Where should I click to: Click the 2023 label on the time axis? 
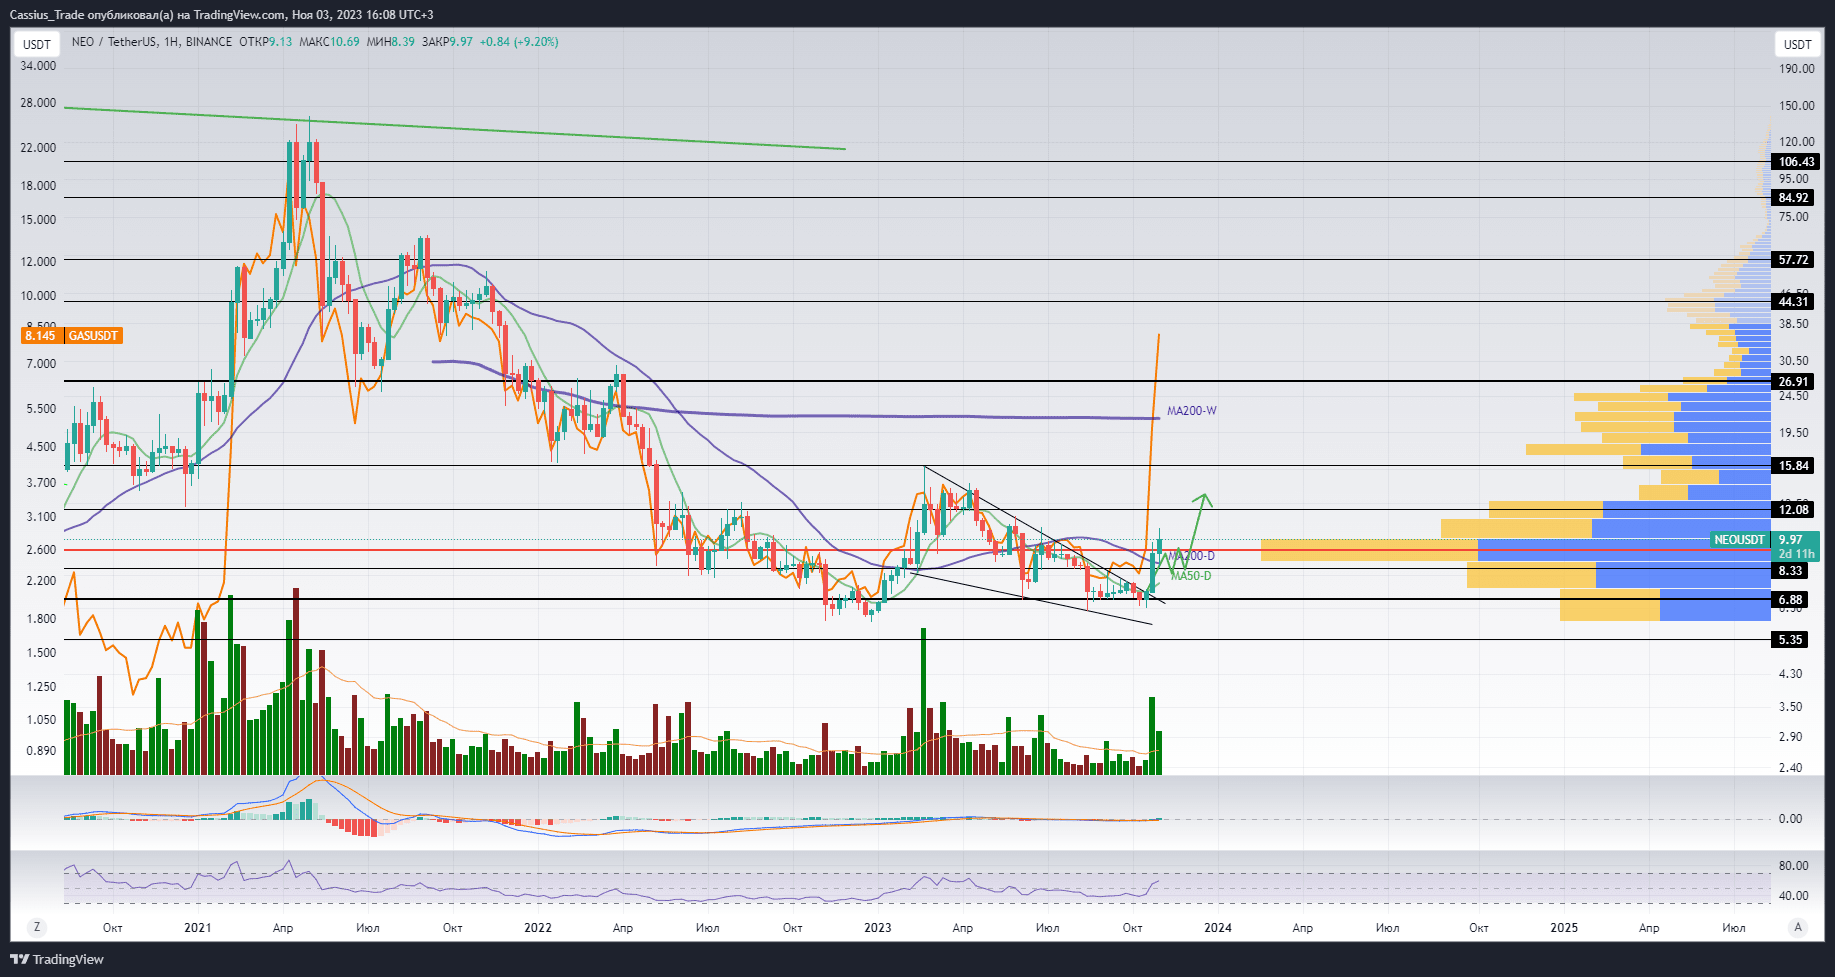coord(878,928)
